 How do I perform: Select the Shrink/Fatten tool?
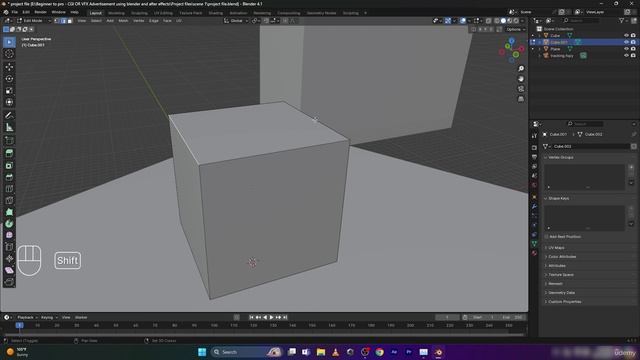coord(9,258)
